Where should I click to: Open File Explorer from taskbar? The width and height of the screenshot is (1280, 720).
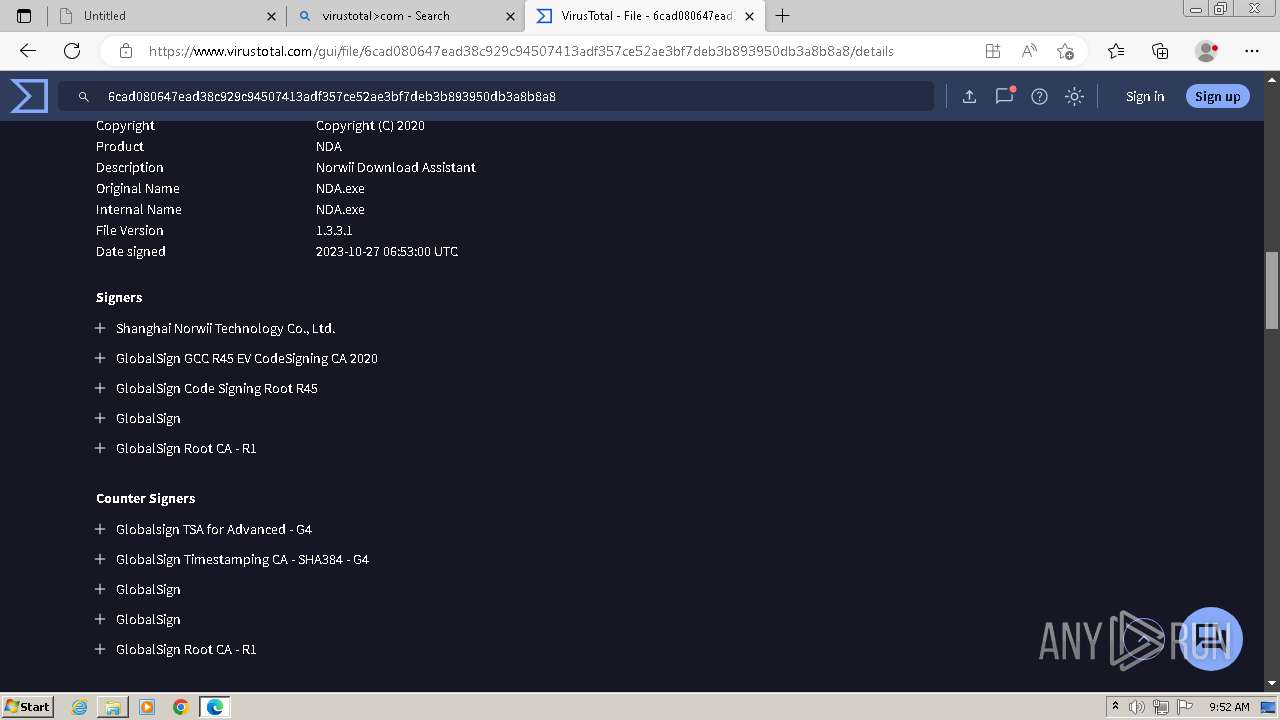113,707
